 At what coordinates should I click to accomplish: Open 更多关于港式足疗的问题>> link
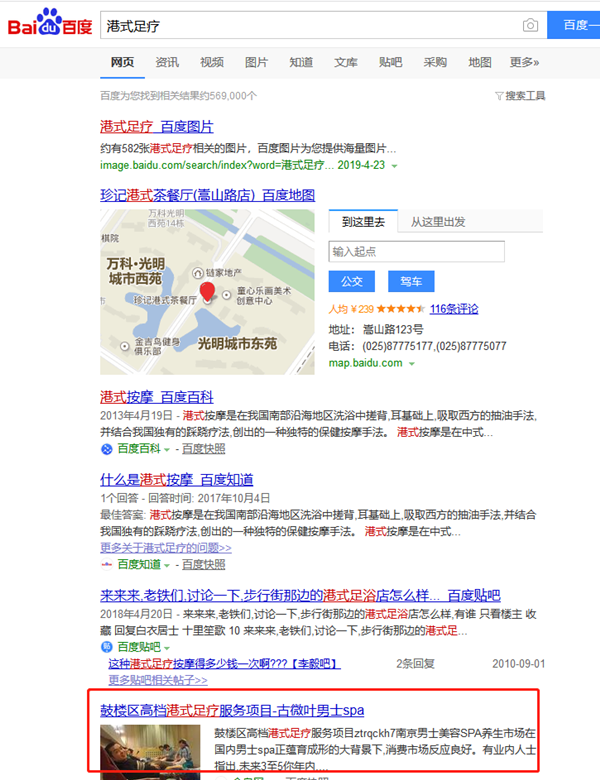point(166,548)
